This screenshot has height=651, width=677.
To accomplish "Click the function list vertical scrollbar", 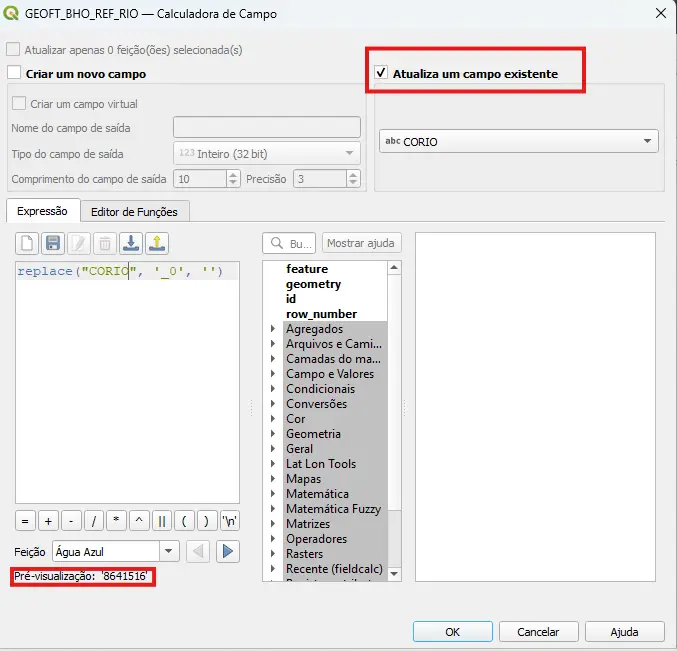I will coord(394,420).
